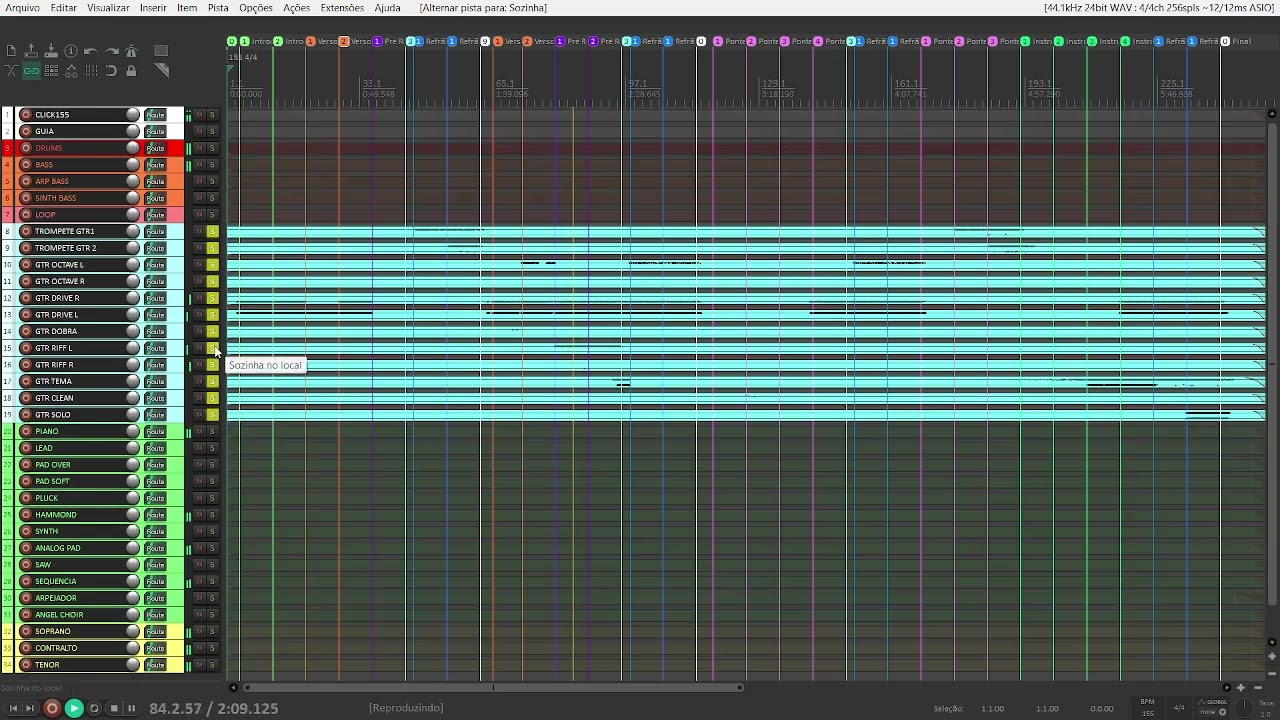This screenshot has width=1280, height=720.
Task: Click Route button on CONTRALTO track
Action: [155, 648]
